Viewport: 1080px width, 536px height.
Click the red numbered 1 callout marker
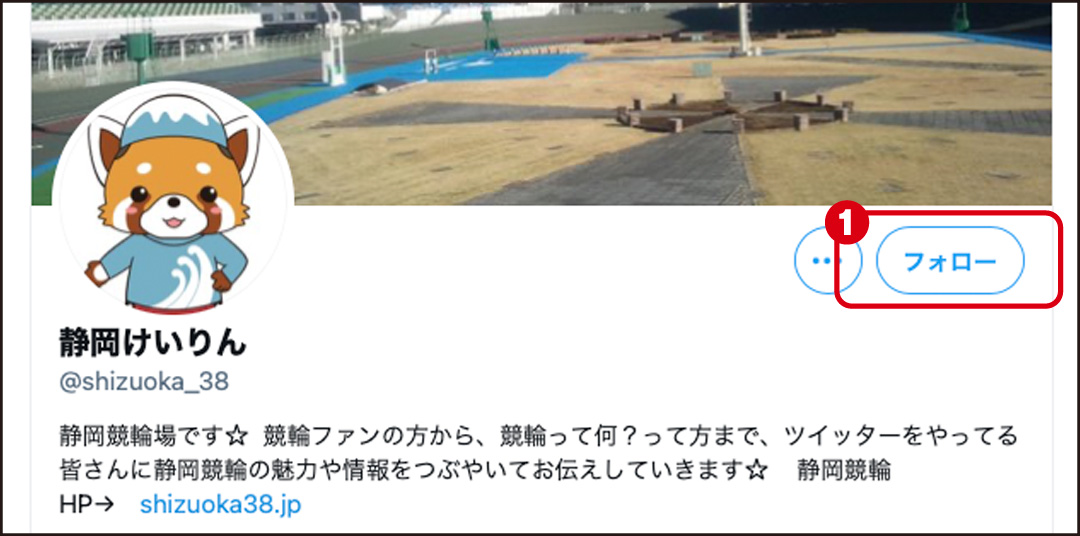pyautogui.click(x=848, y=227)
